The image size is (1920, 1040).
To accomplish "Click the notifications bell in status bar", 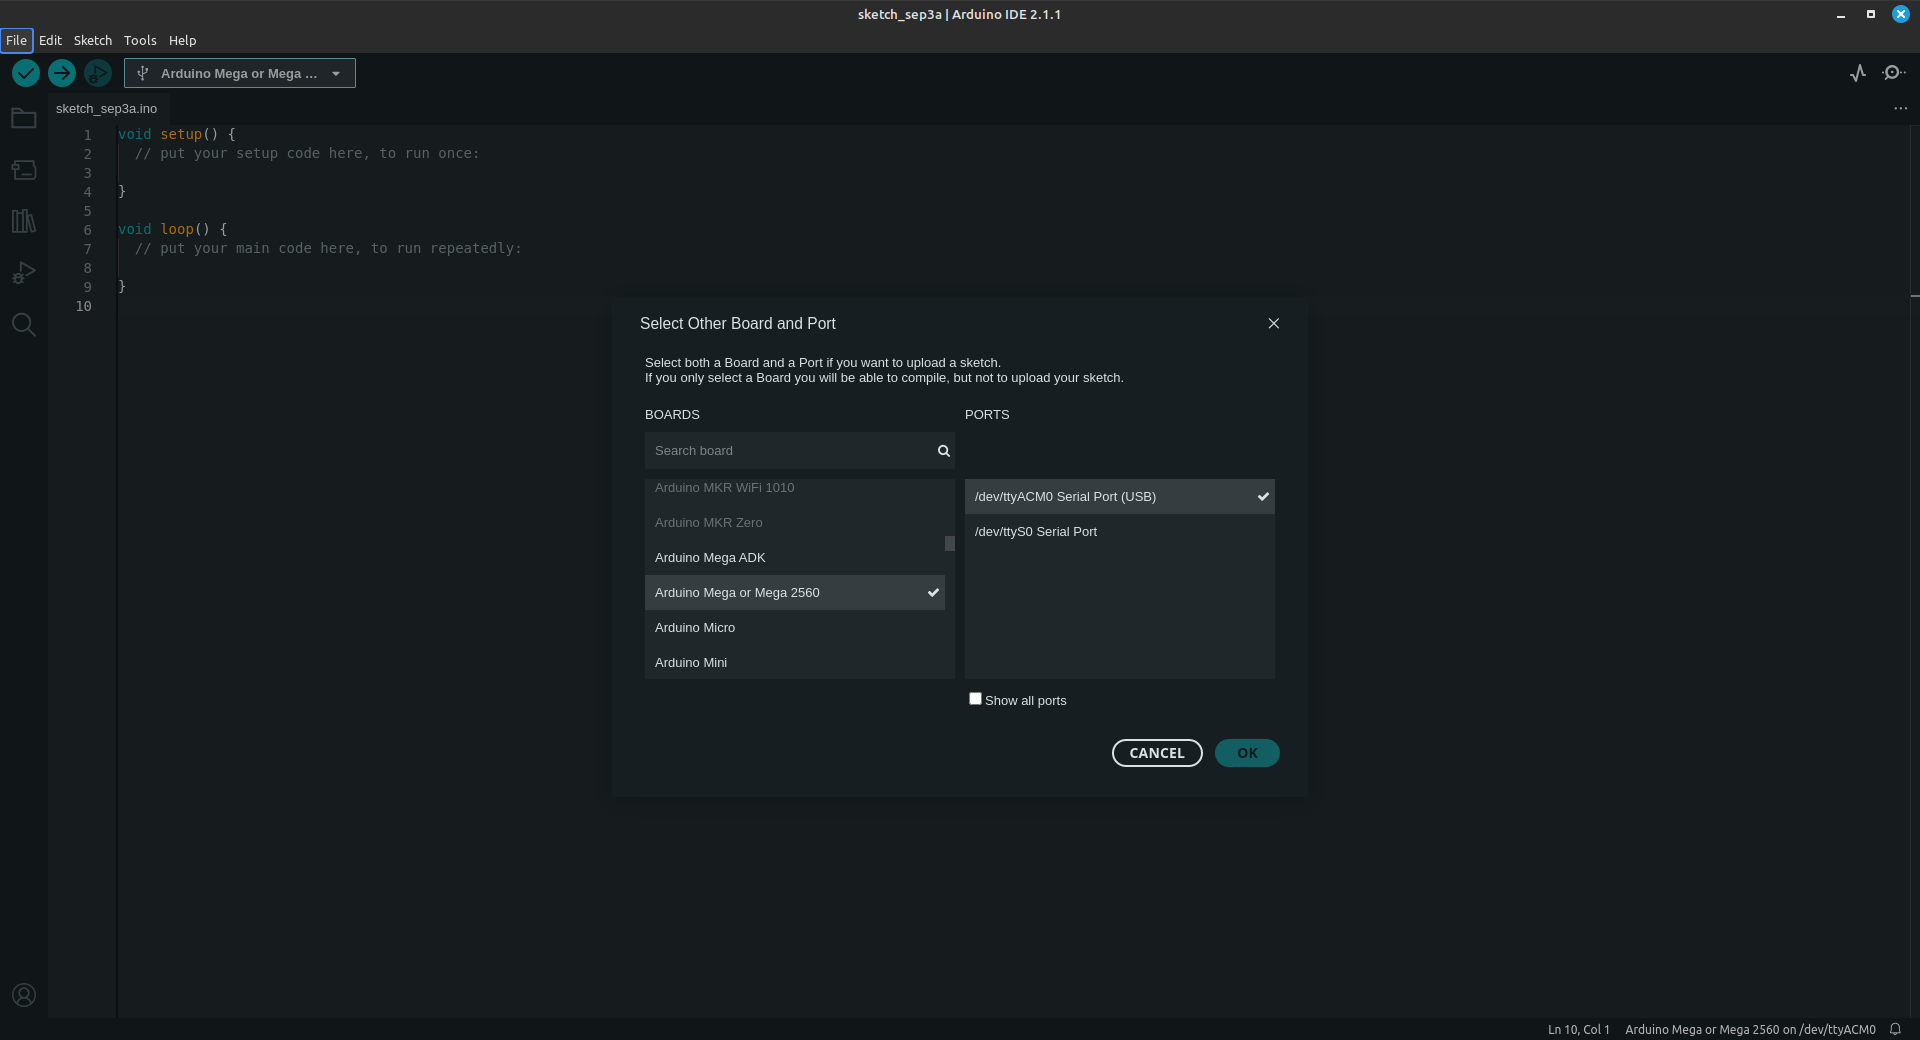I will (1895, 1029).
